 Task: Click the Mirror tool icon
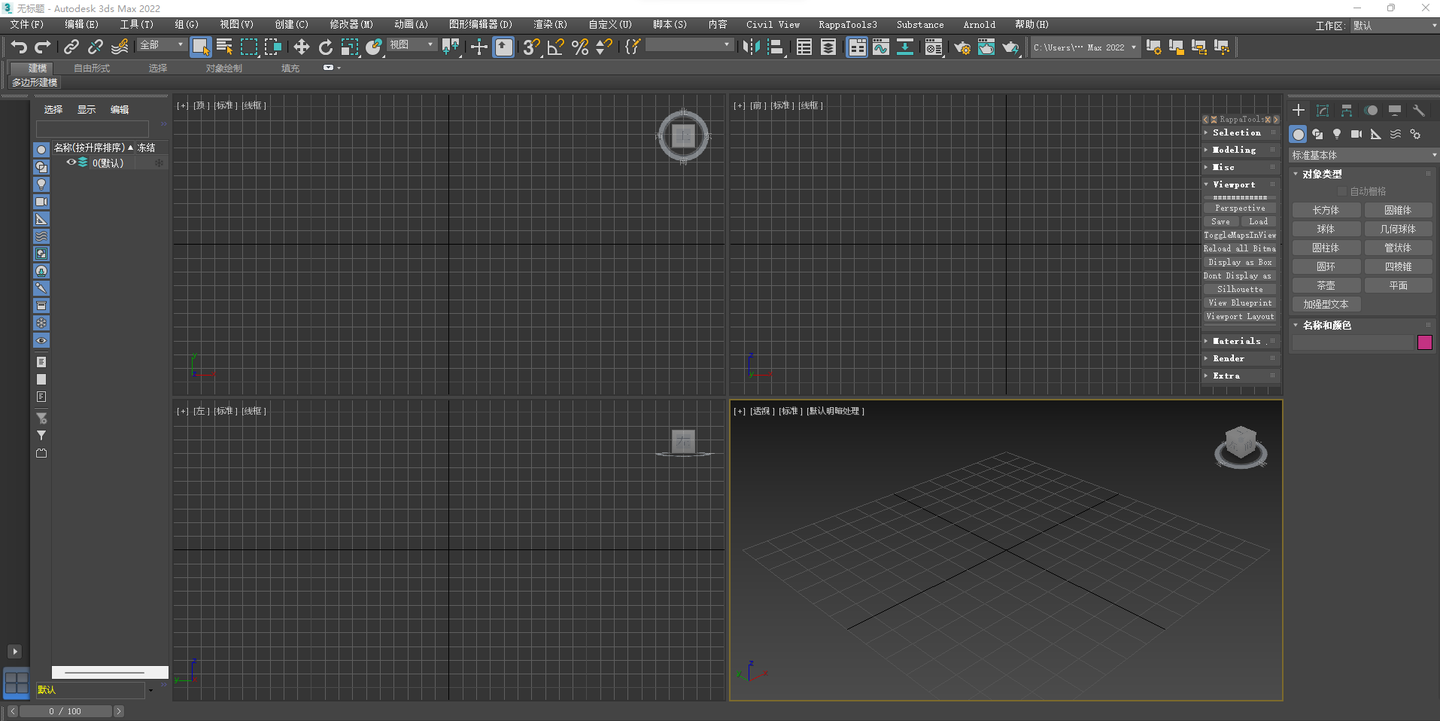coord(751,46)
